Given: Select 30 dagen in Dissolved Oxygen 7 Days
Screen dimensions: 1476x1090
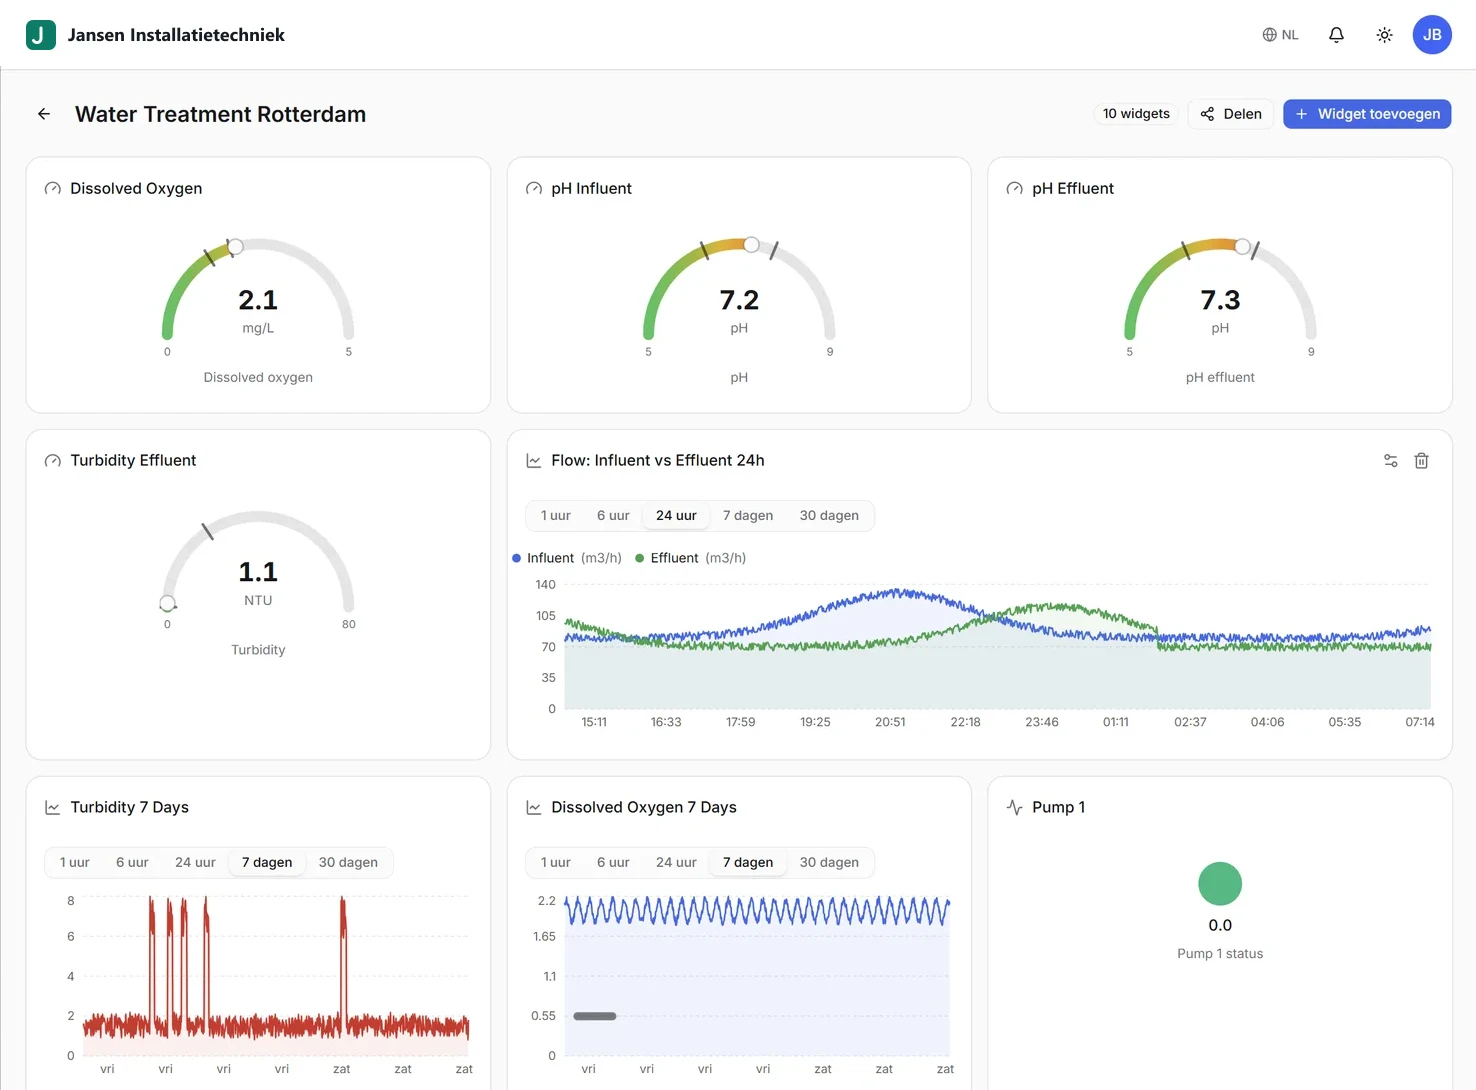Looking at the screenshot, I should tap(829, 863).
